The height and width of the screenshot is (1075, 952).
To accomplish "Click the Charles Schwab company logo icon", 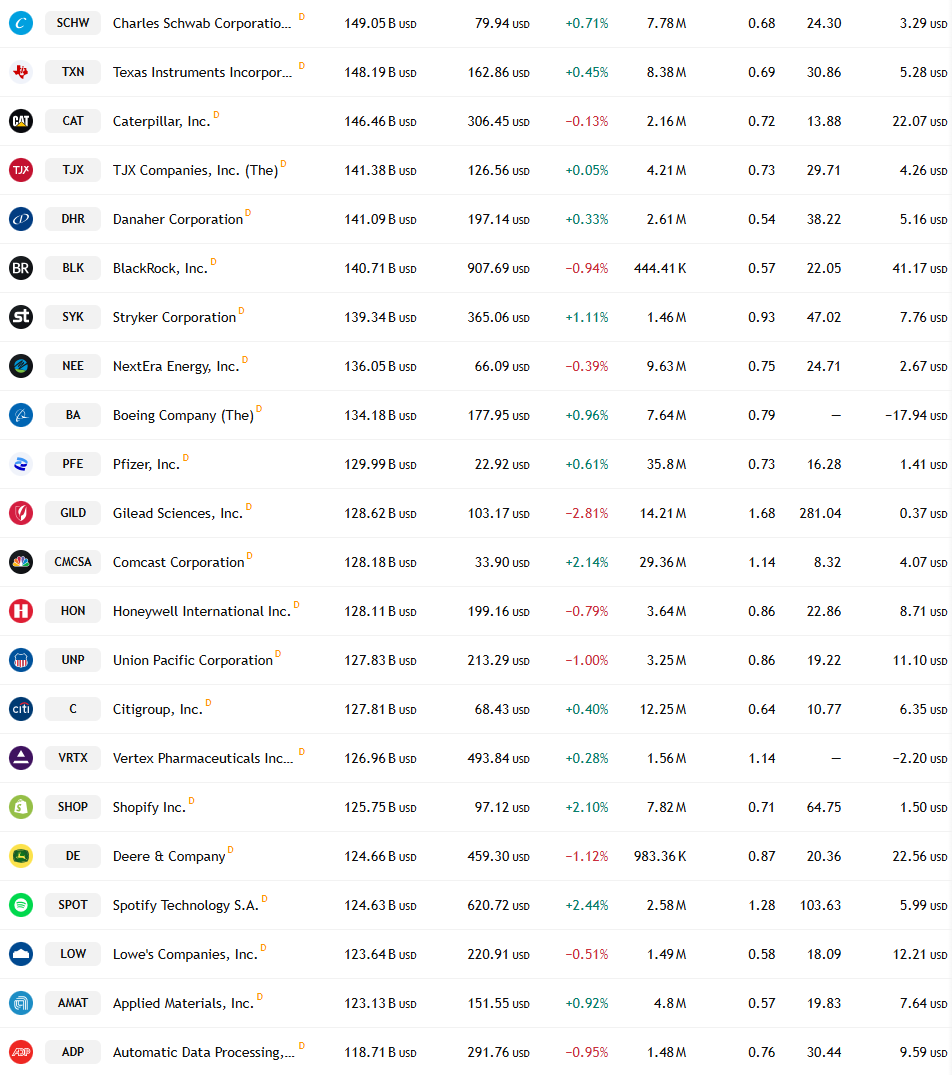I will (x=21, y=23).
